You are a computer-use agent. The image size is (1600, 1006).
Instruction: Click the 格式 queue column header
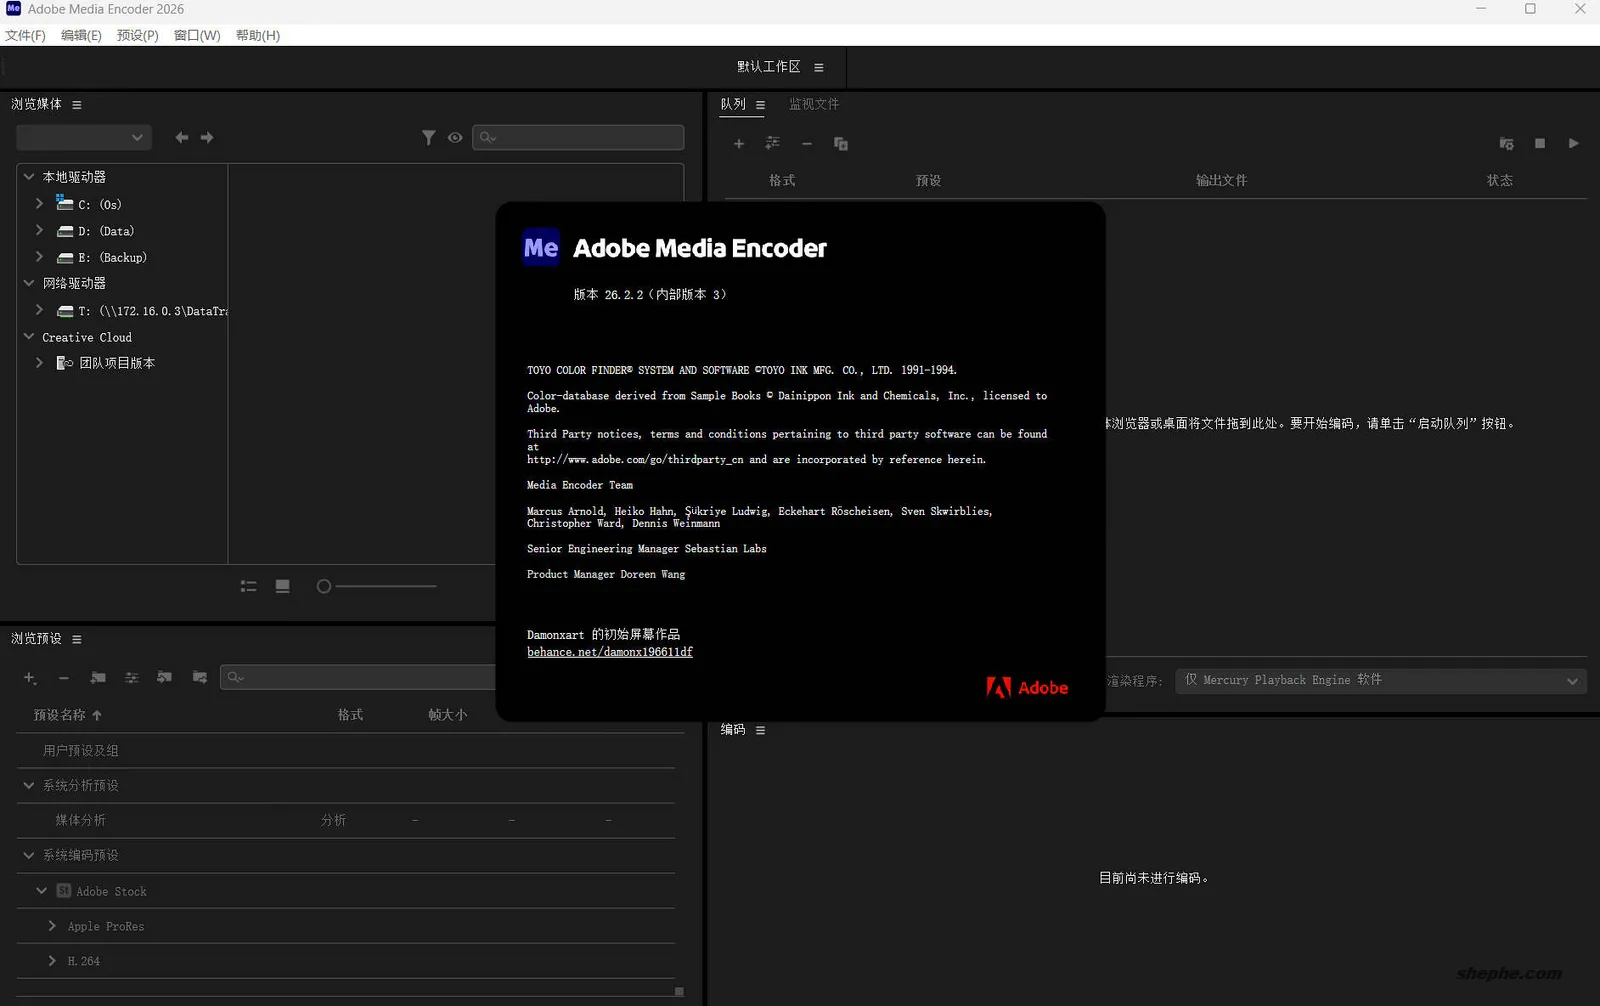[x=782, y=181]
